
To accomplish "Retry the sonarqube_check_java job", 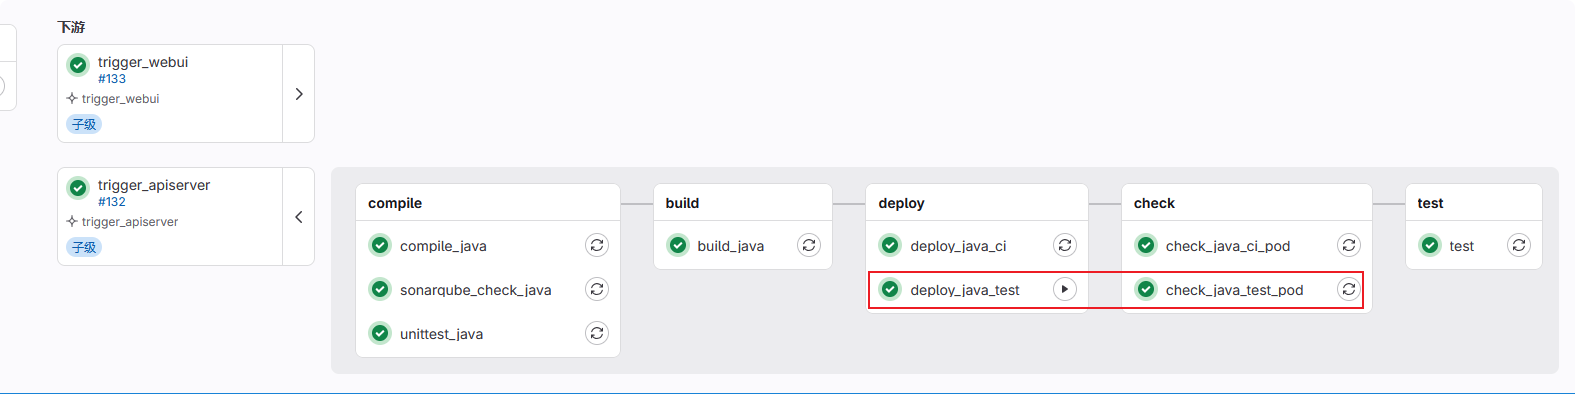I will coord(597,289).
